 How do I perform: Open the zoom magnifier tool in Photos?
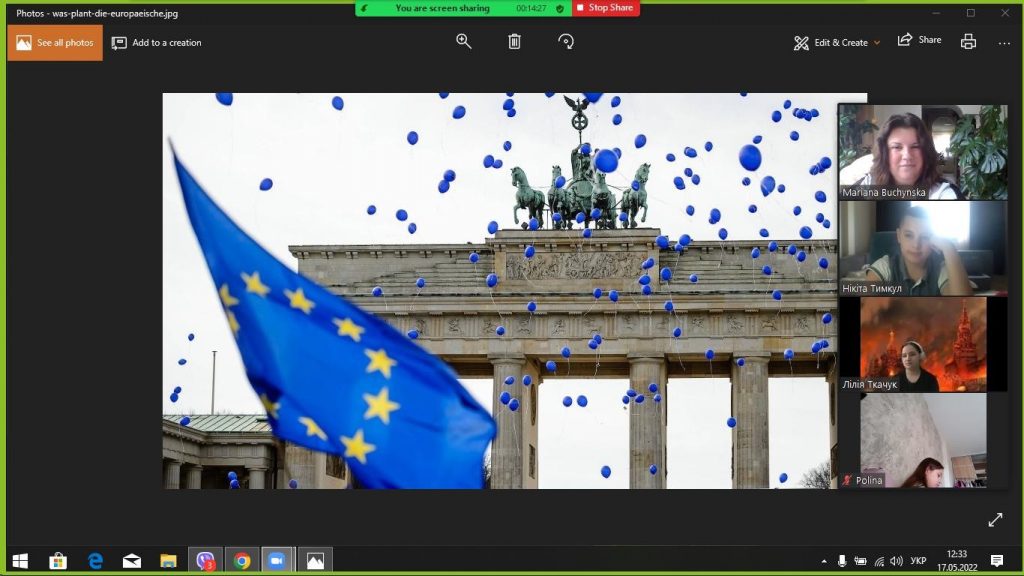[x=464, y=42]
